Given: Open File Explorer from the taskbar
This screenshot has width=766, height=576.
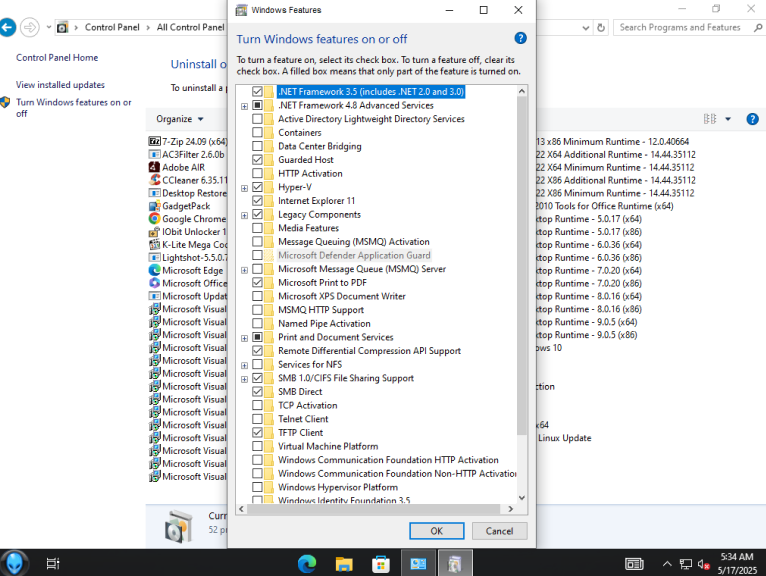Looking at the screenshot, I should pyautogui.click(x=344, y=563).
